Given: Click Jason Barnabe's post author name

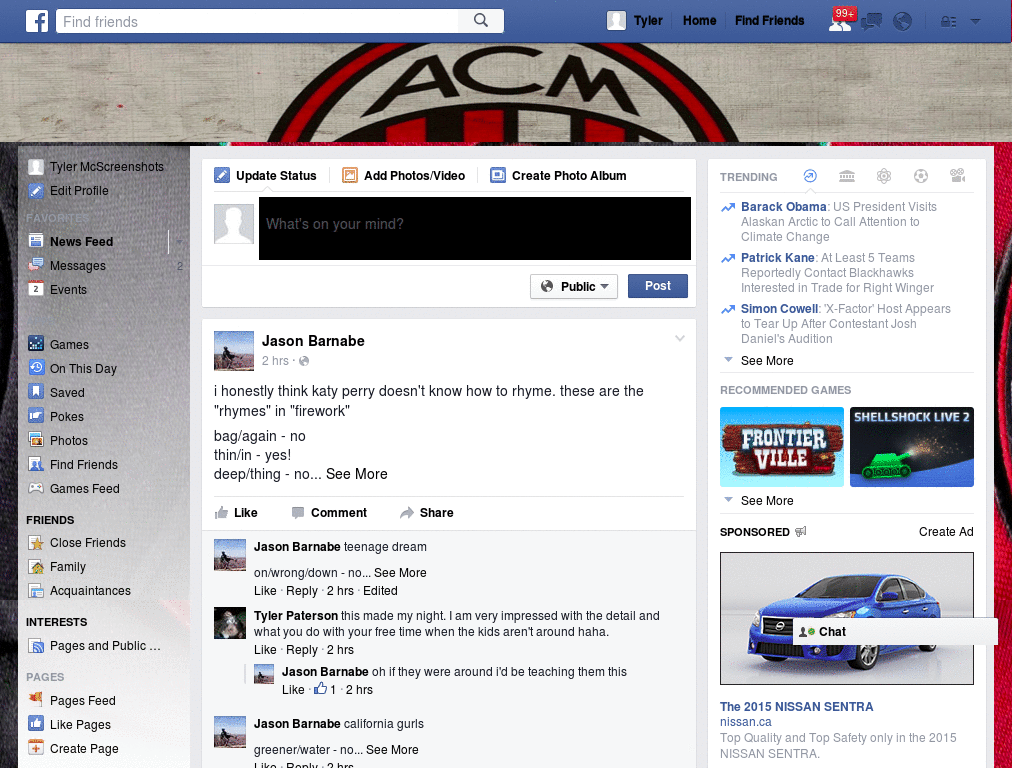Looking at the screenshot, I should pyautogui.click(x=313, y=341).
